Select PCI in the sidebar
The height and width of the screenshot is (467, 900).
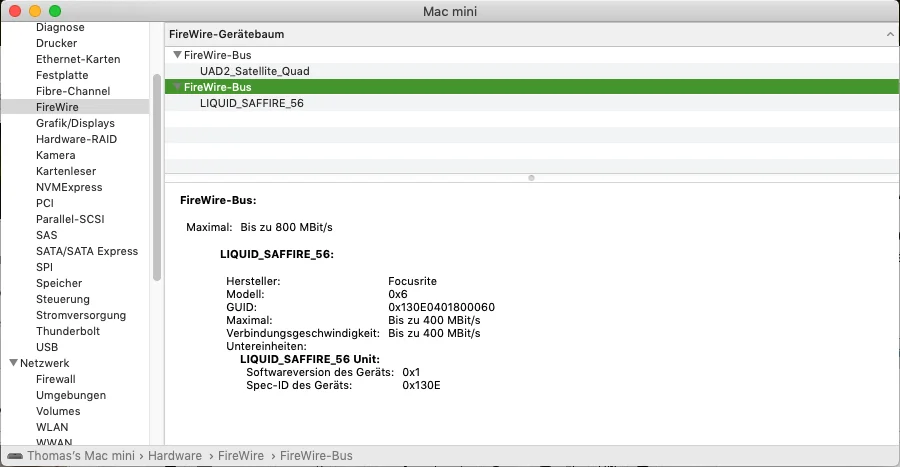pyautogui.click(x=45, y=203)
